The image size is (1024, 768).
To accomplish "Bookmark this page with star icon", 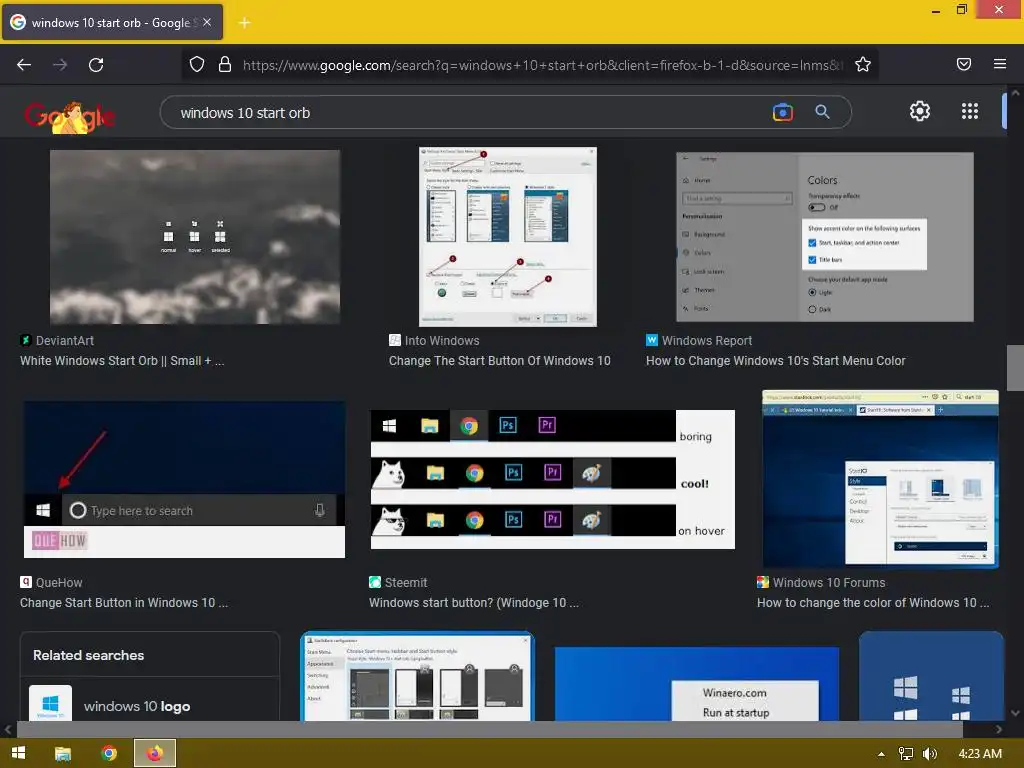I will coord(863,65).
